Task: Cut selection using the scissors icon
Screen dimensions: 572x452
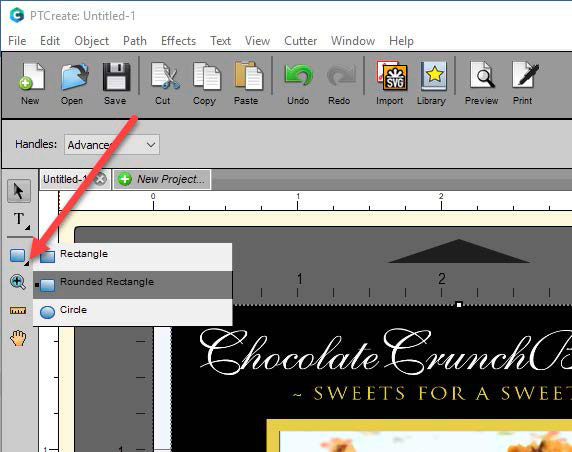Action: click(165, 77)
